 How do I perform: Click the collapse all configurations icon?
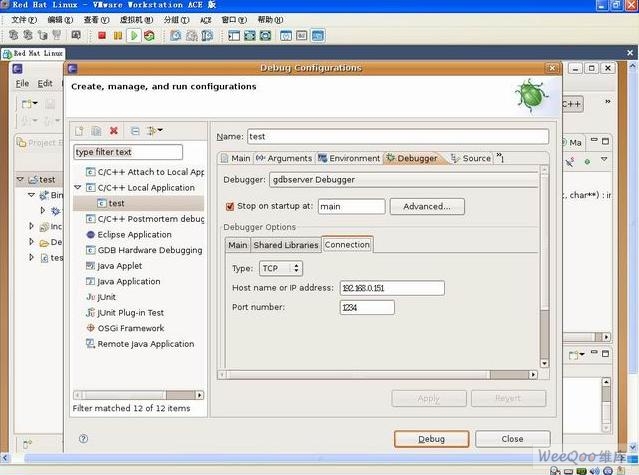point(135,131)
